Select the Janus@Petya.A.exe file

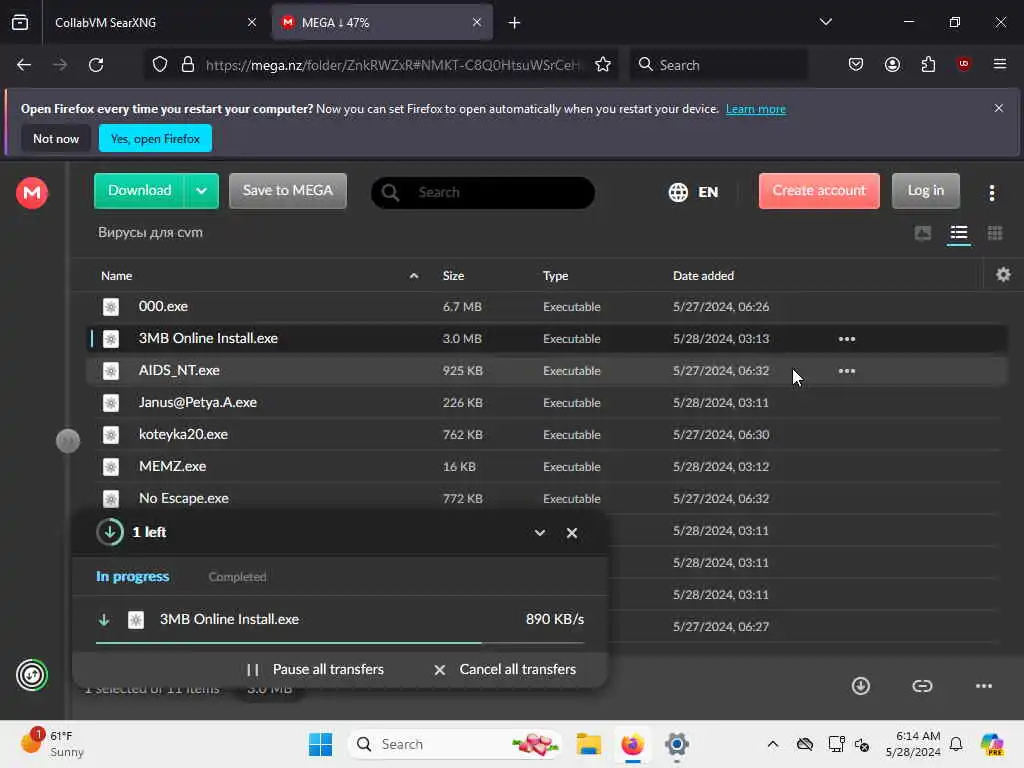click(x=546, y=403)
